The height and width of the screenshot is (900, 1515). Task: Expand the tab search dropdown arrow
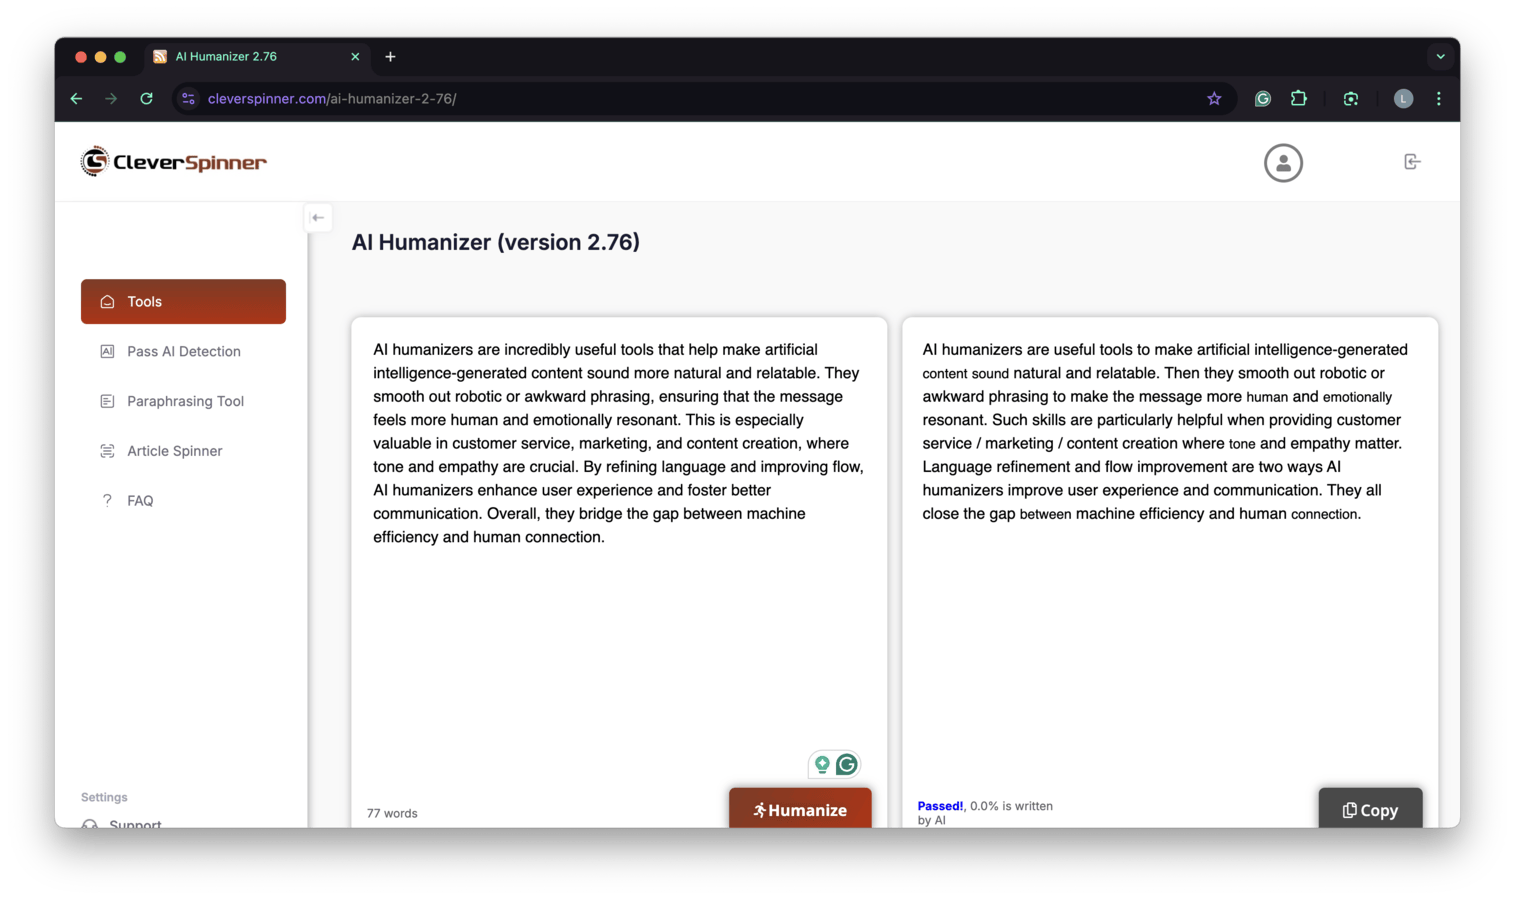pos(1440,57)
